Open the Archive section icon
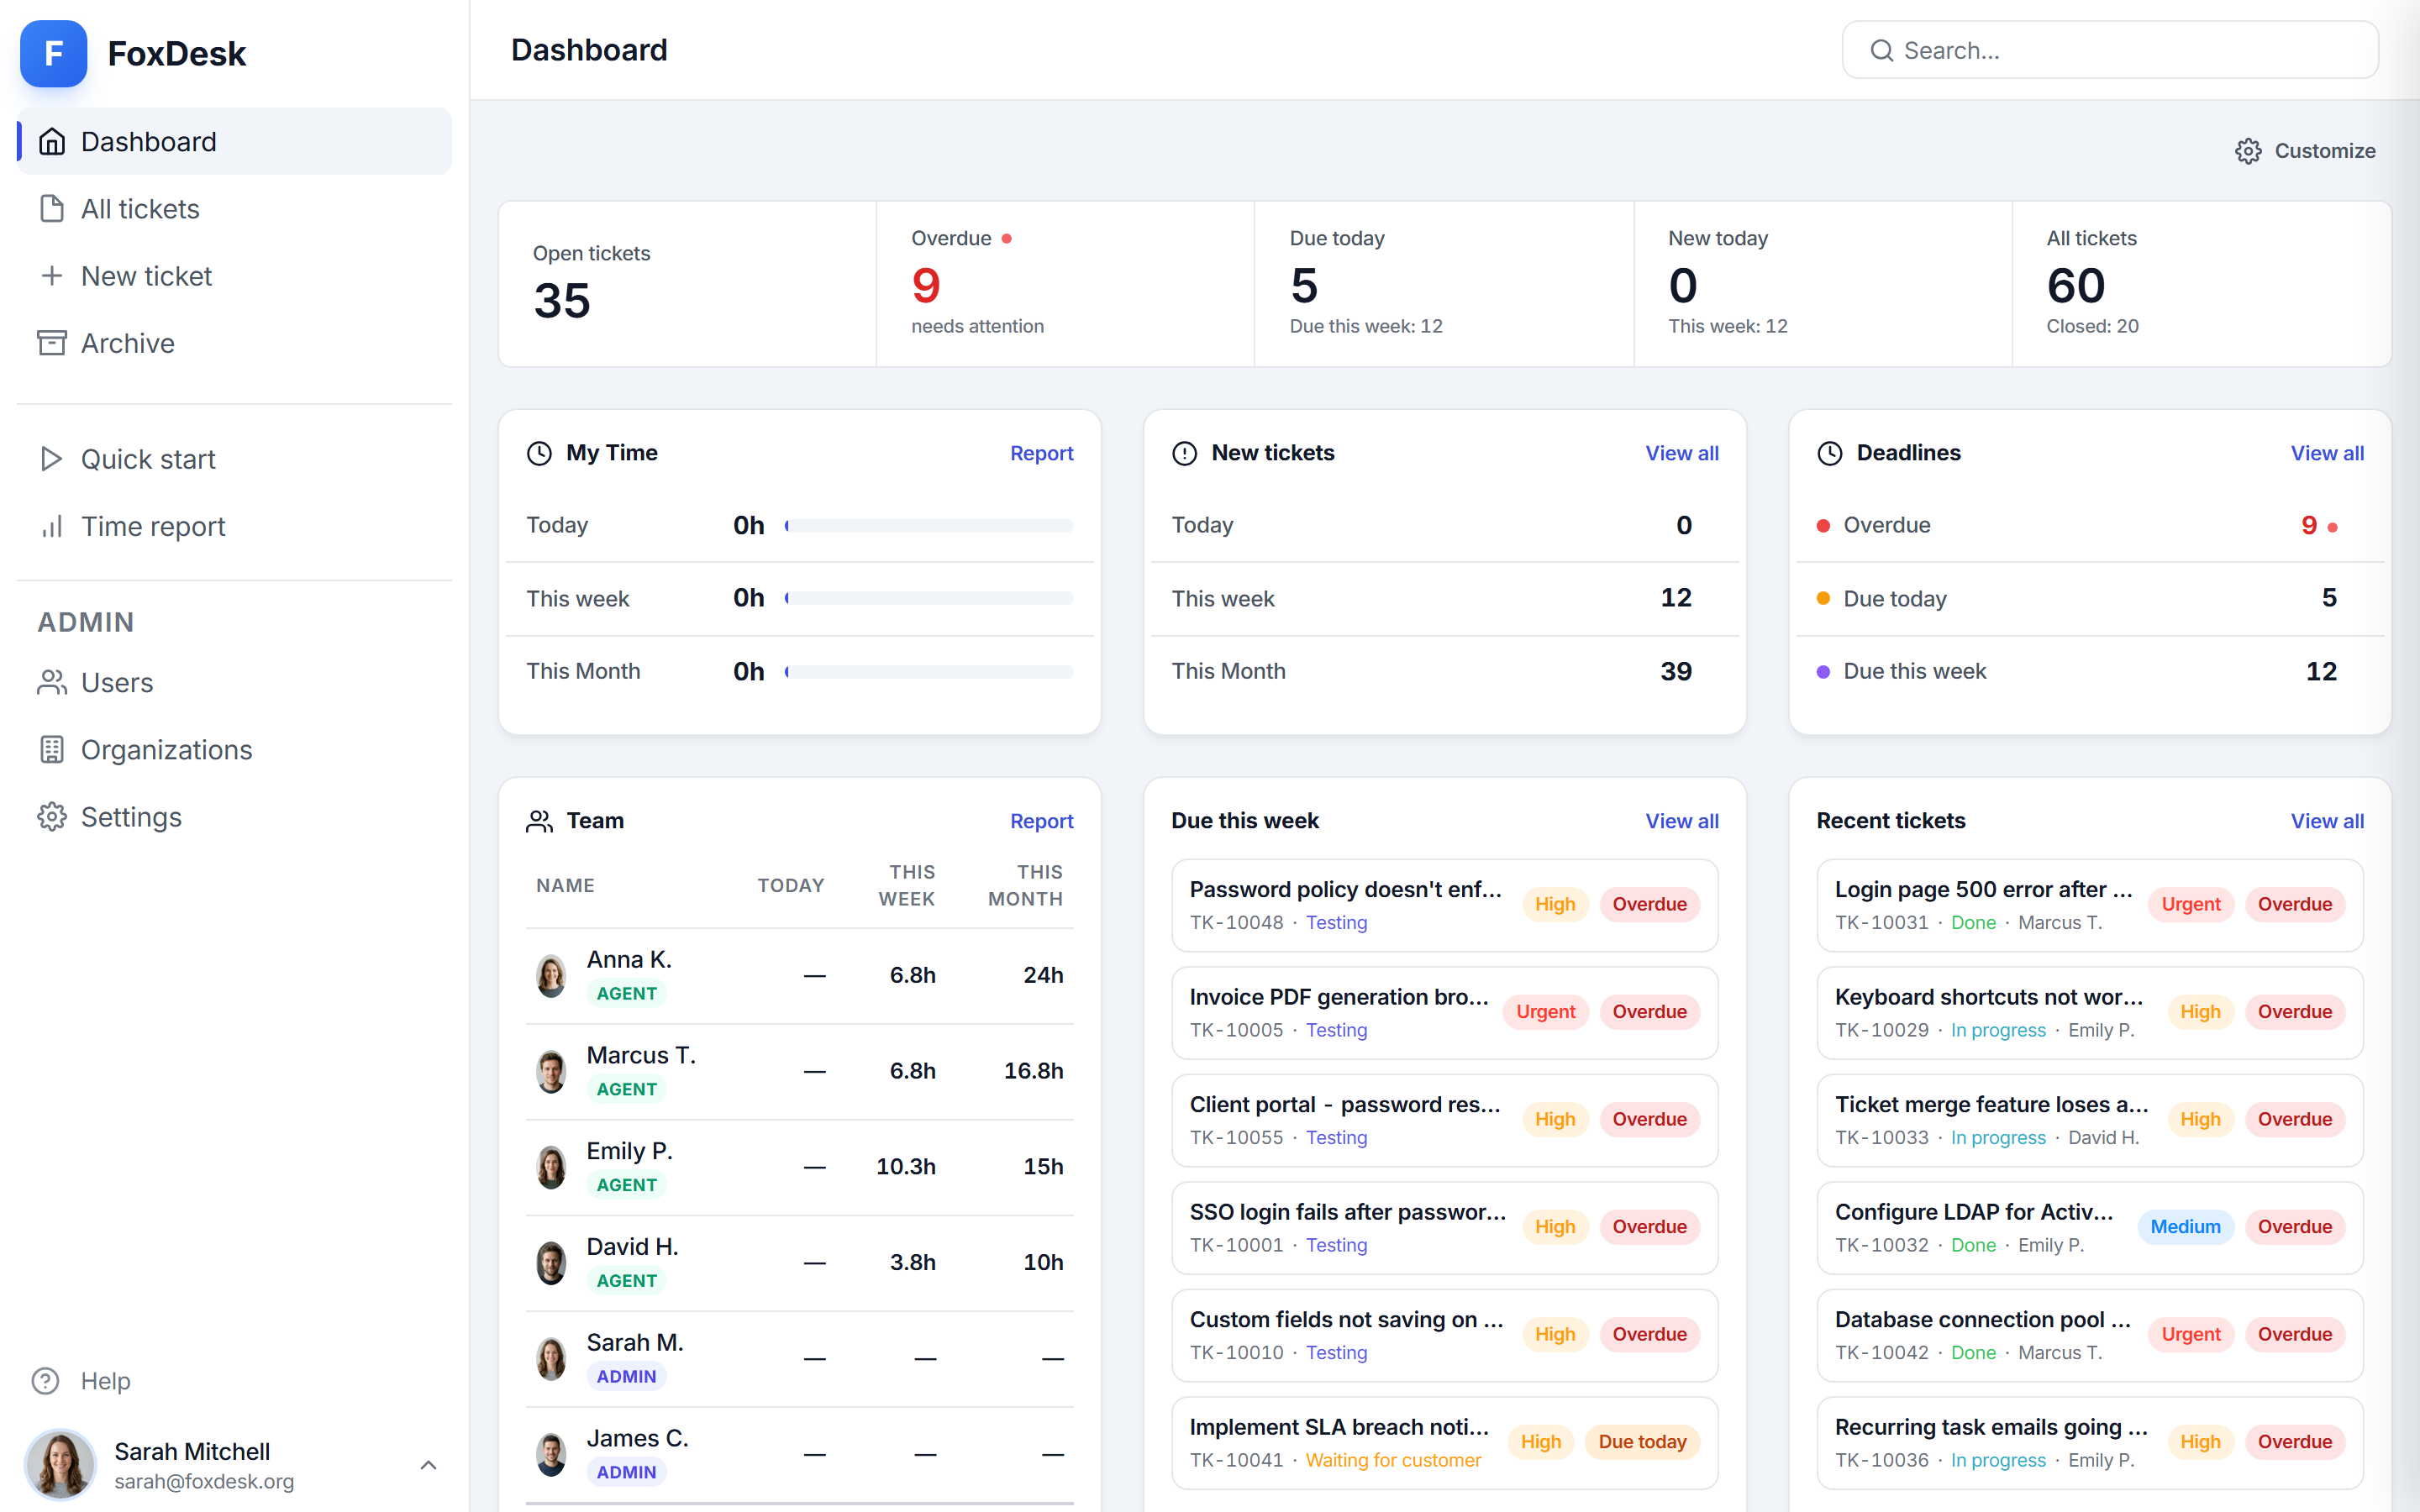The image size is (2420, 1512). 52,342
